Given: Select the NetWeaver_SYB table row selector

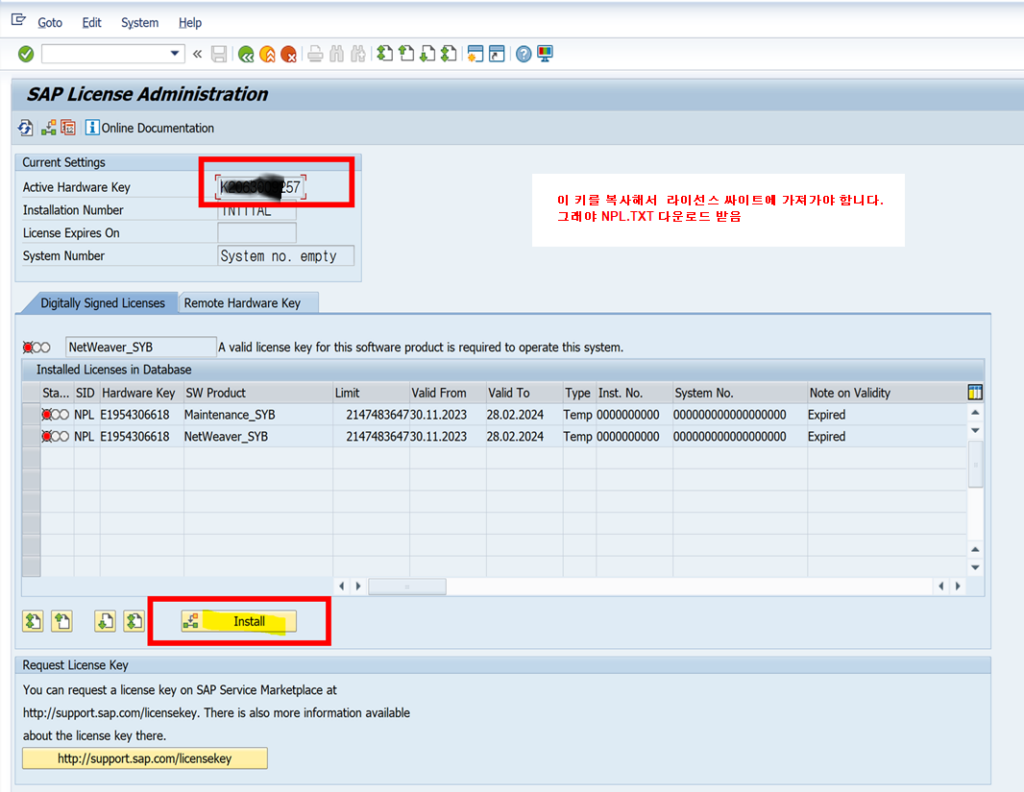Looking at the screenshot, I should (31, 436).
